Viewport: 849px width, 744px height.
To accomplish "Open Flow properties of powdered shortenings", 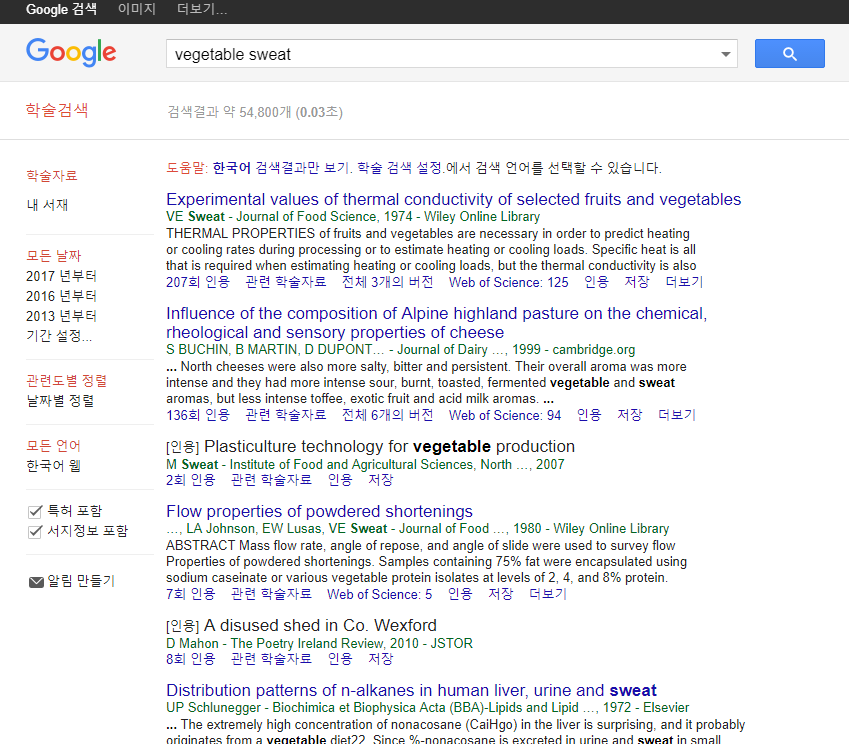I will 319,511.
